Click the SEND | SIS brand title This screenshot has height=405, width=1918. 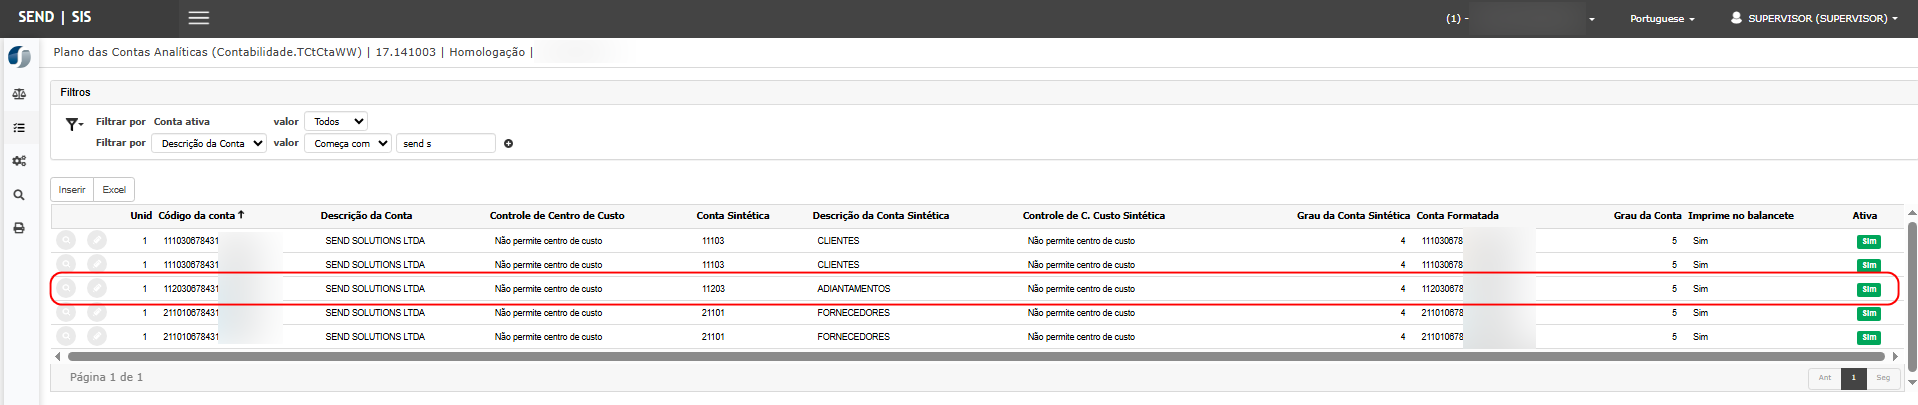click(x=55, y=17)
